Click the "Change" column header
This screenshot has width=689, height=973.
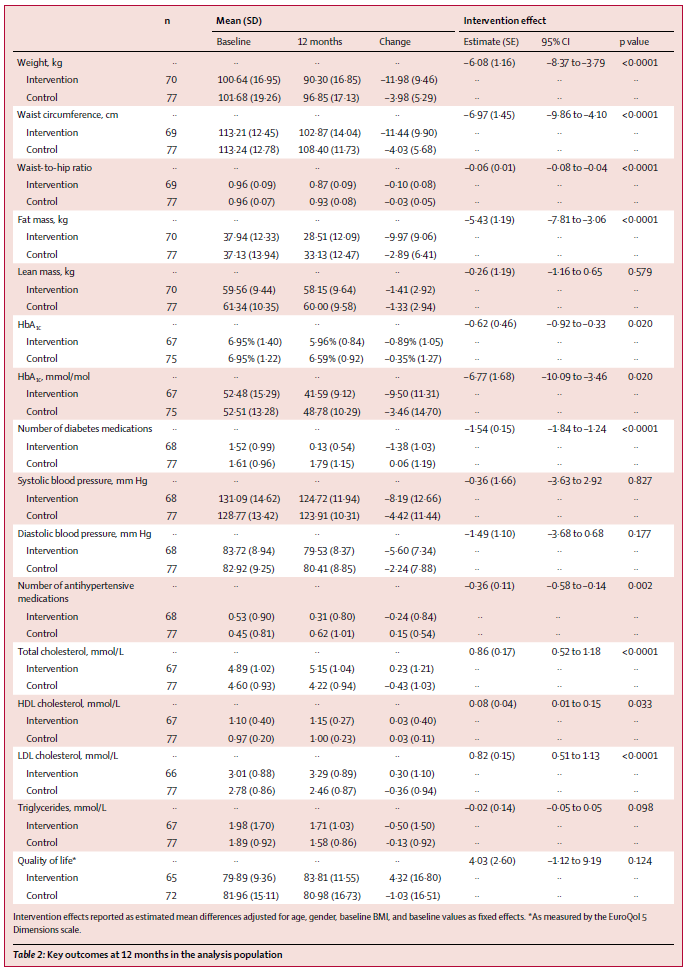(x=395, y=42)
